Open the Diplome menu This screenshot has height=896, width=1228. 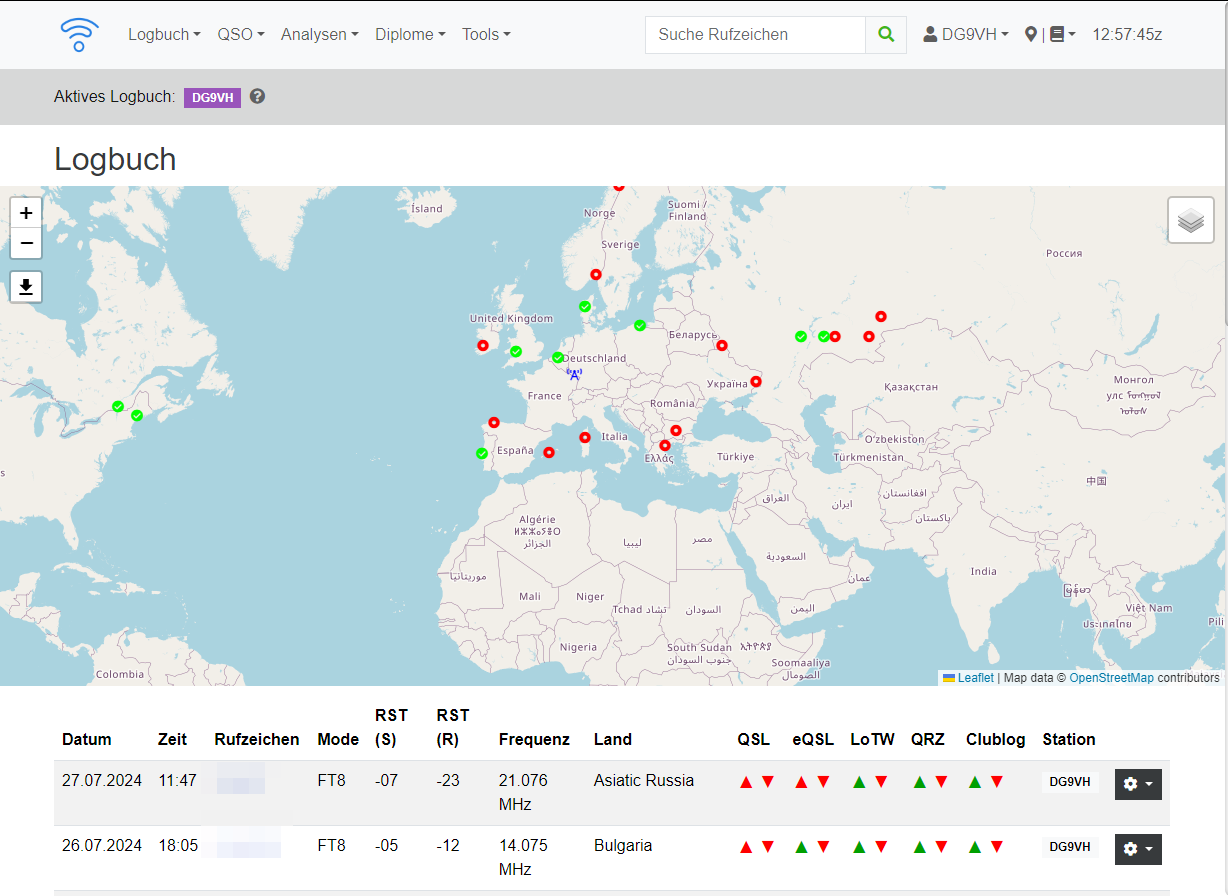pos(410,34)
